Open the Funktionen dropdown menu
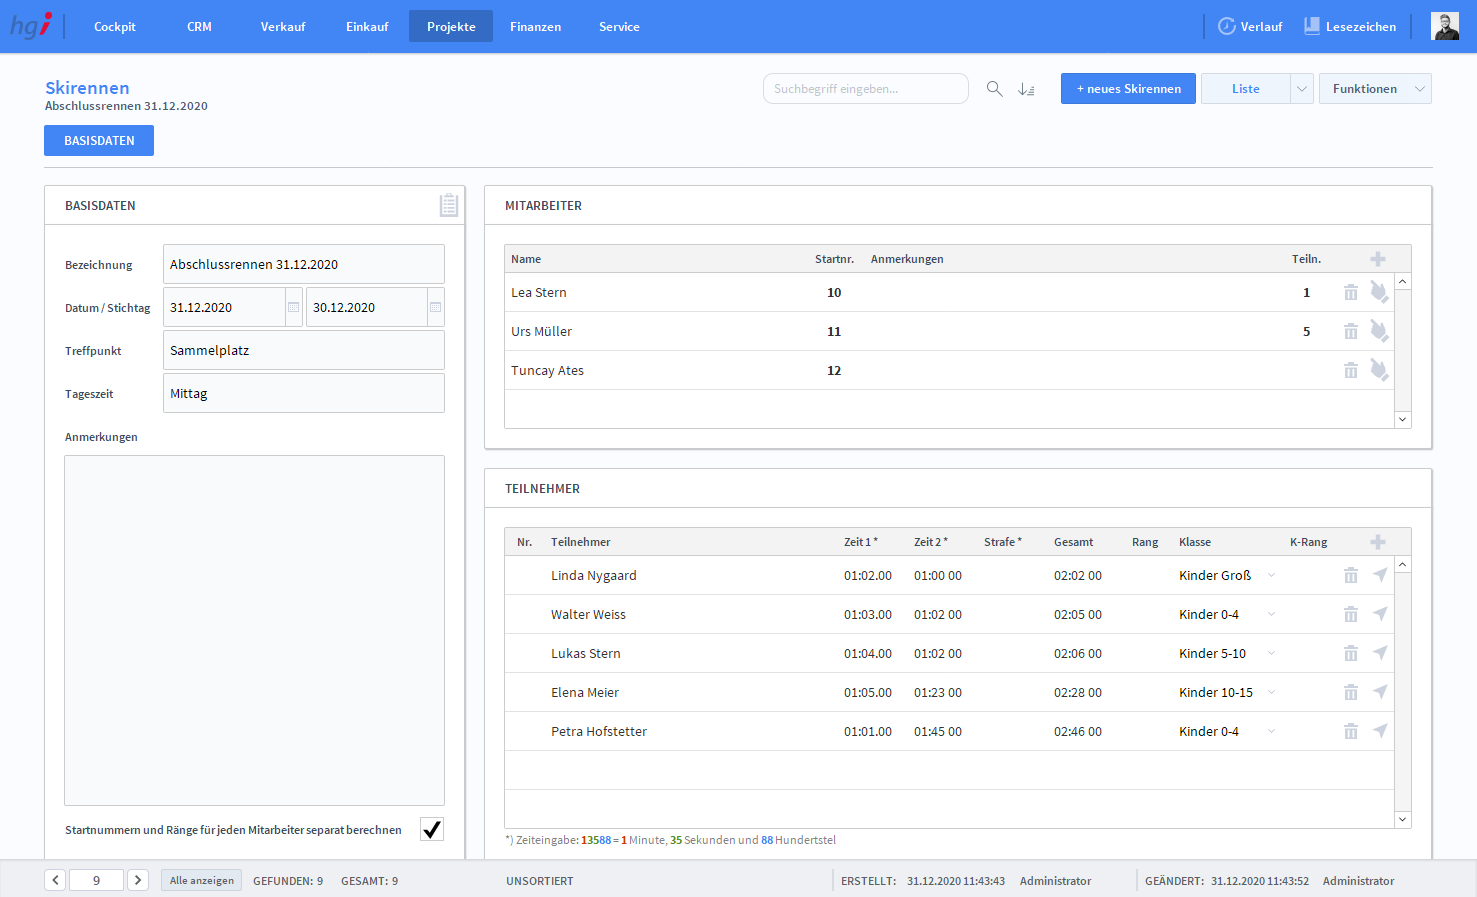The height and width of the screenshot is (897, 1477). point(1375,89)
